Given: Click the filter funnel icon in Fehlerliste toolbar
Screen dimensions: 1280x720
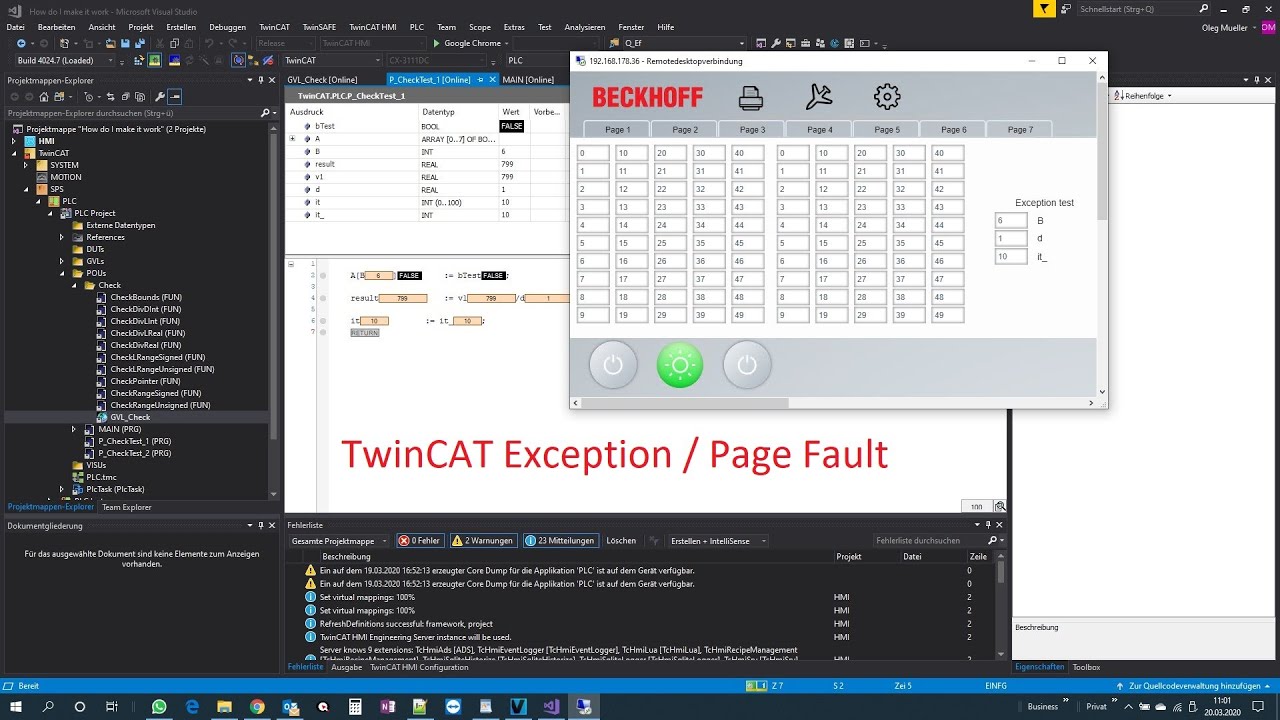Looking at the screenshot, I should 652,541.
